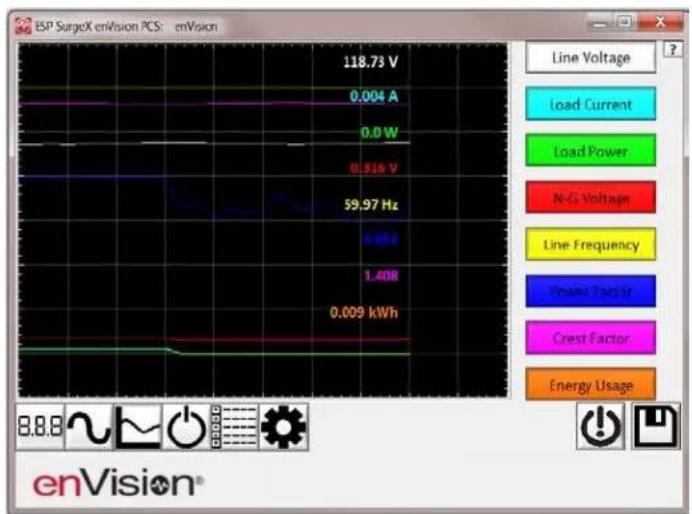Toggle the Line Voltage trace

[590, 57]
